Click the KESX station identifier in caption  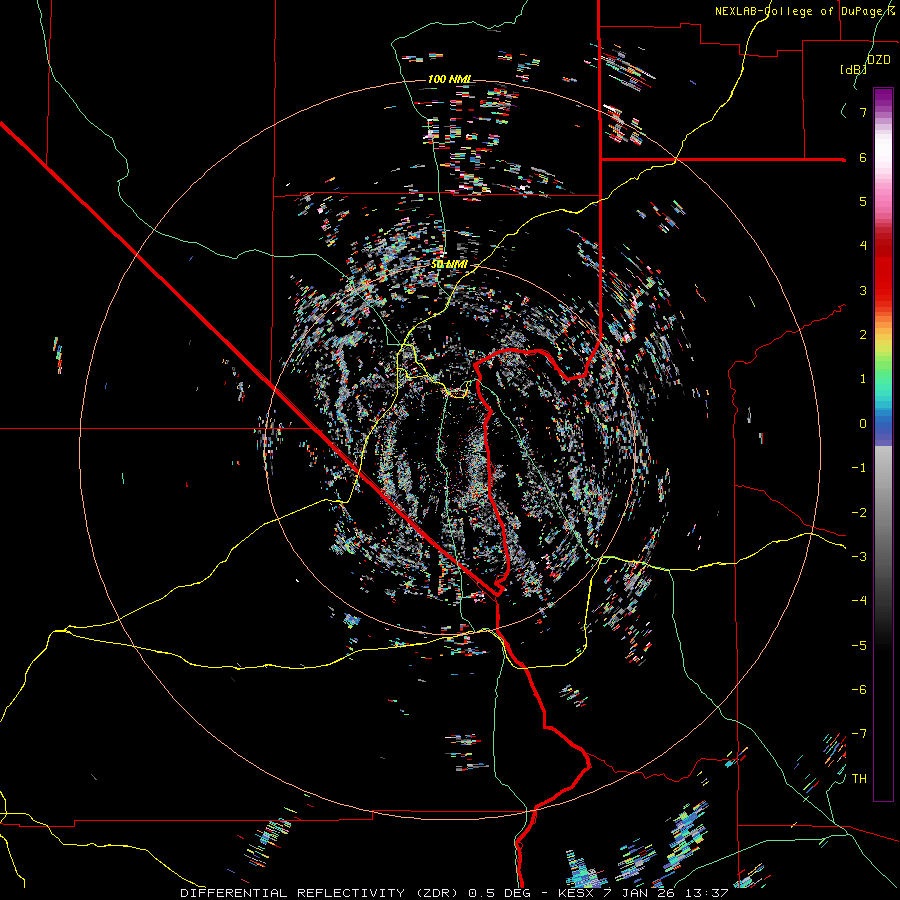pos(574,893)
